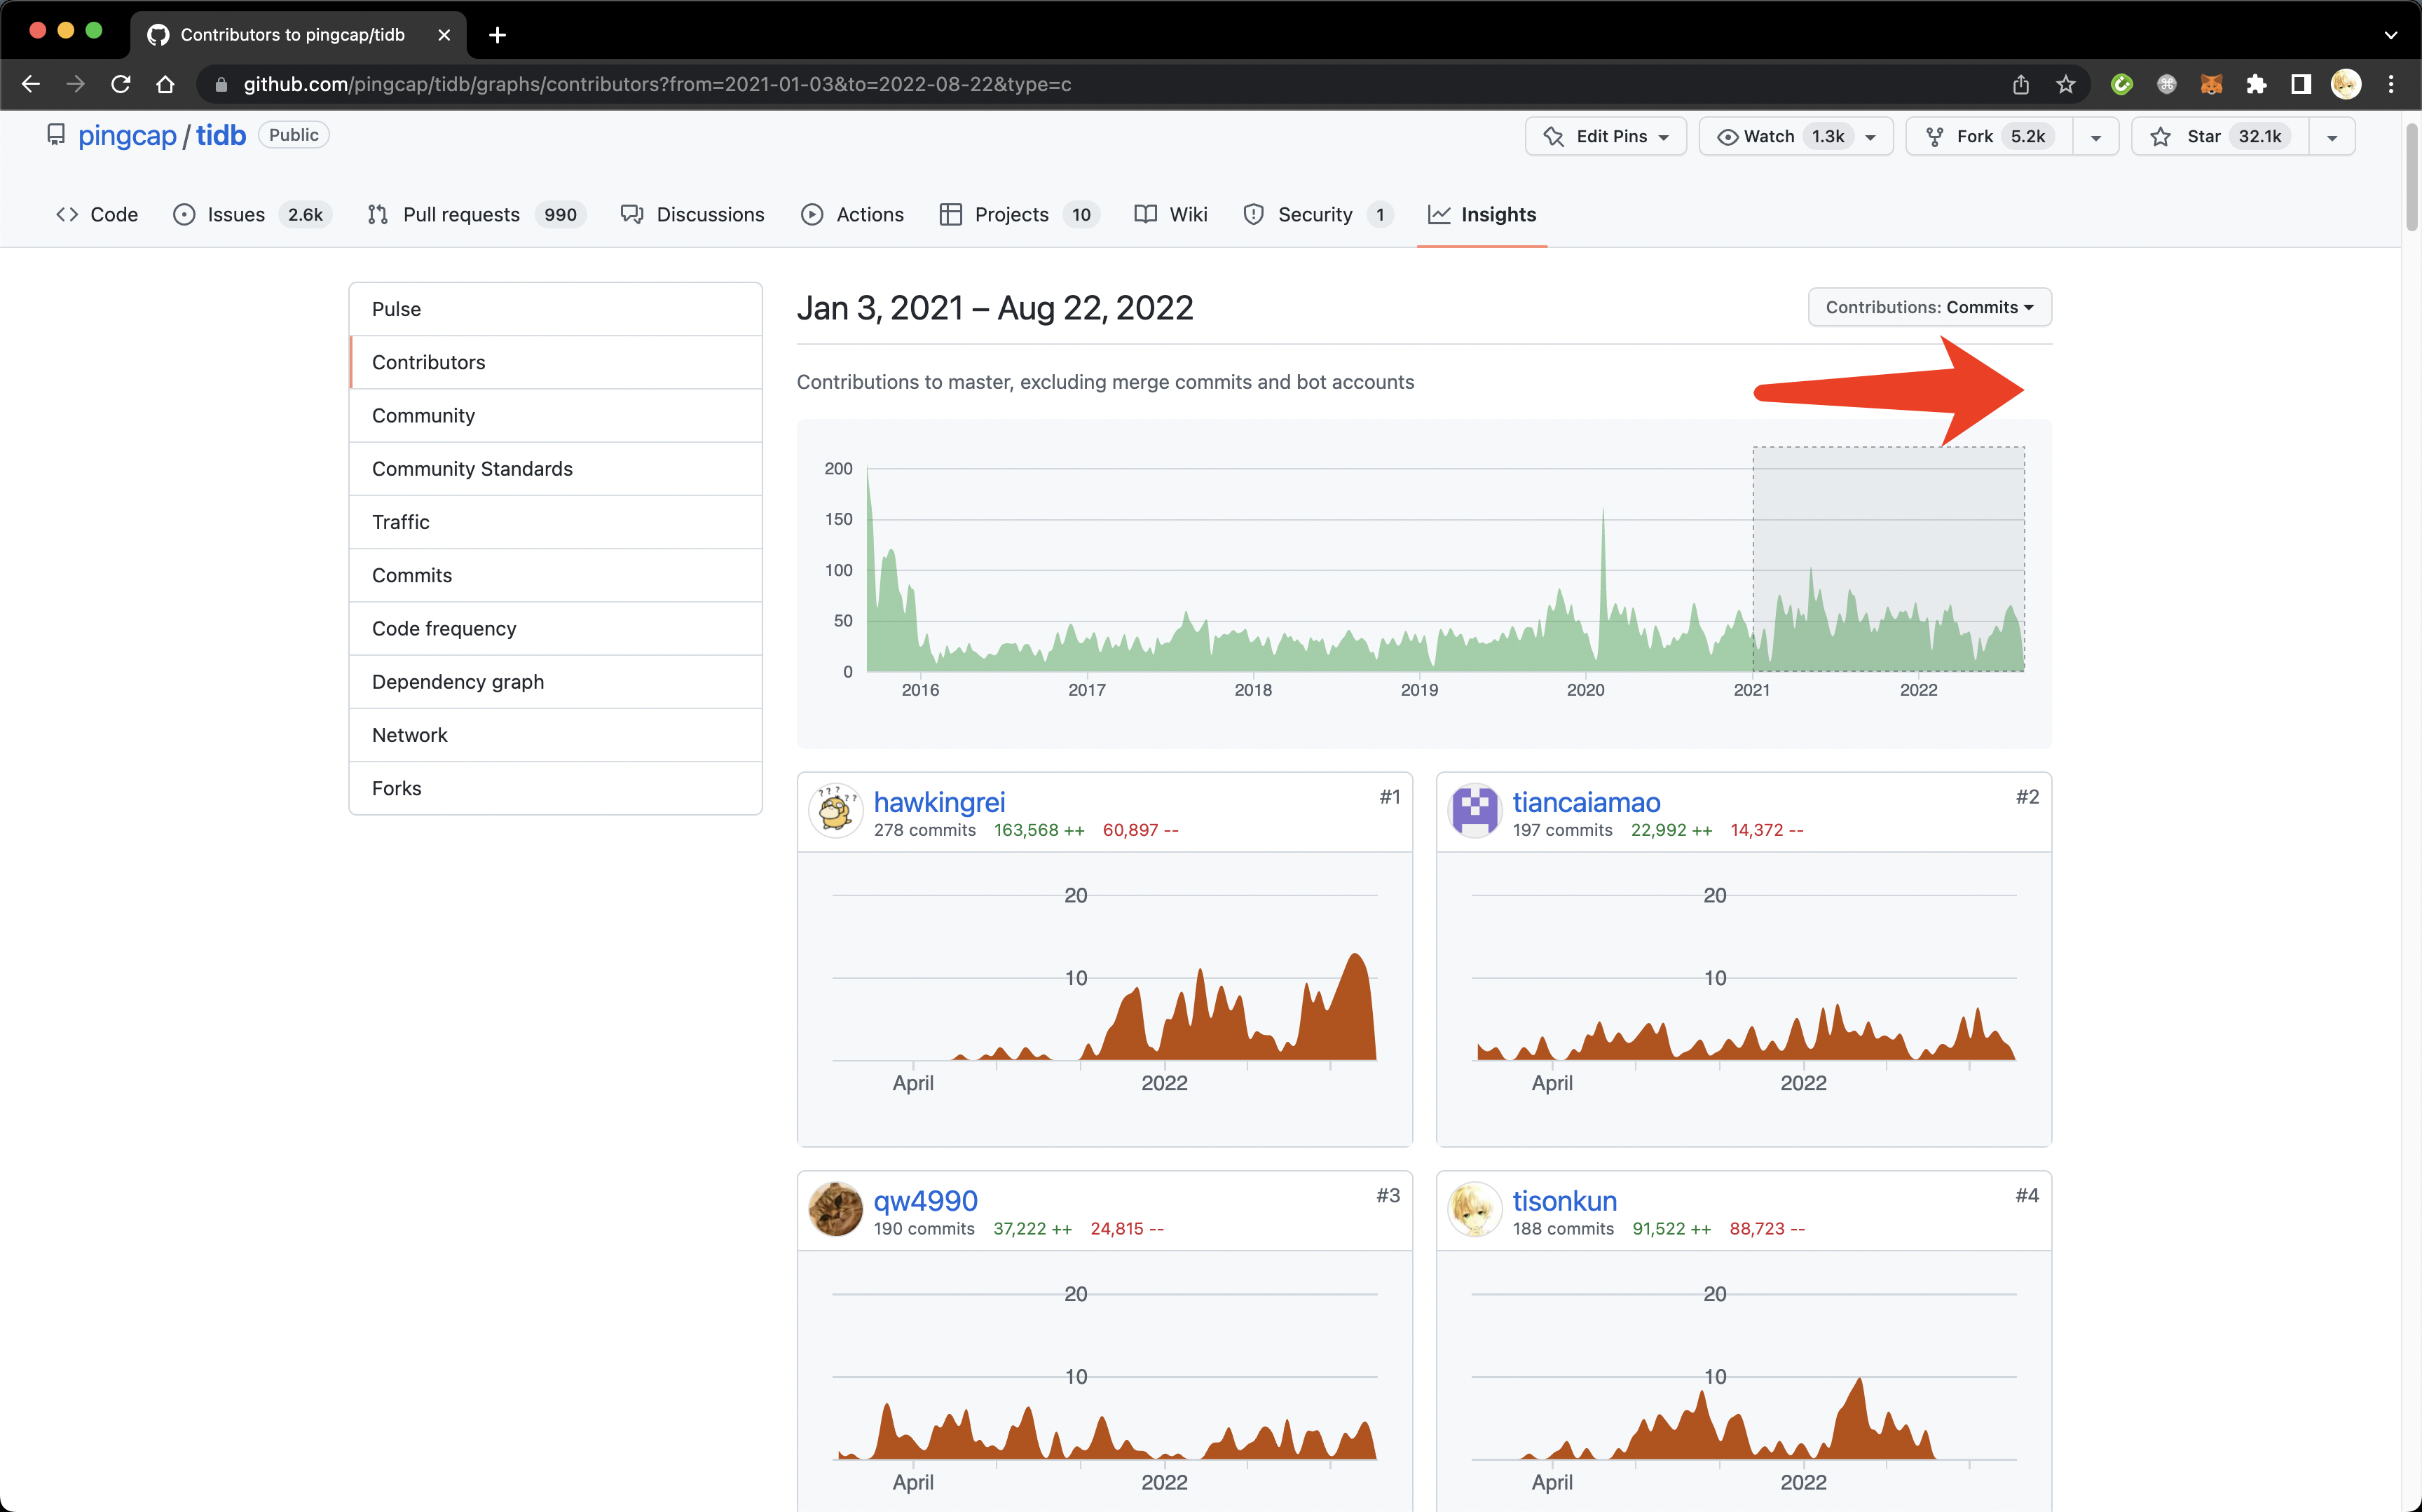This screenshot has width=2422, height=1512.
Task: Open a new browser tab with plus
Action: tap(497, 35)
